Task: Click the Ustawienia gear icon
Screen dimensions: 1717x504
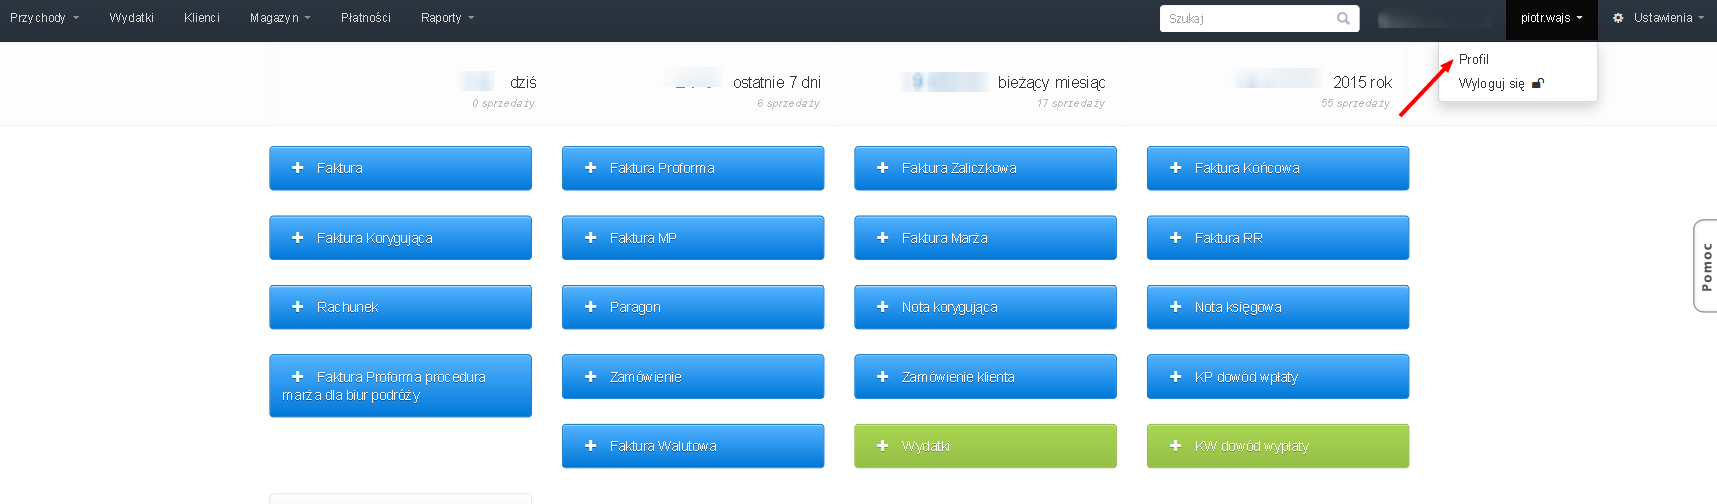Action: click(x=1618, y=18)
